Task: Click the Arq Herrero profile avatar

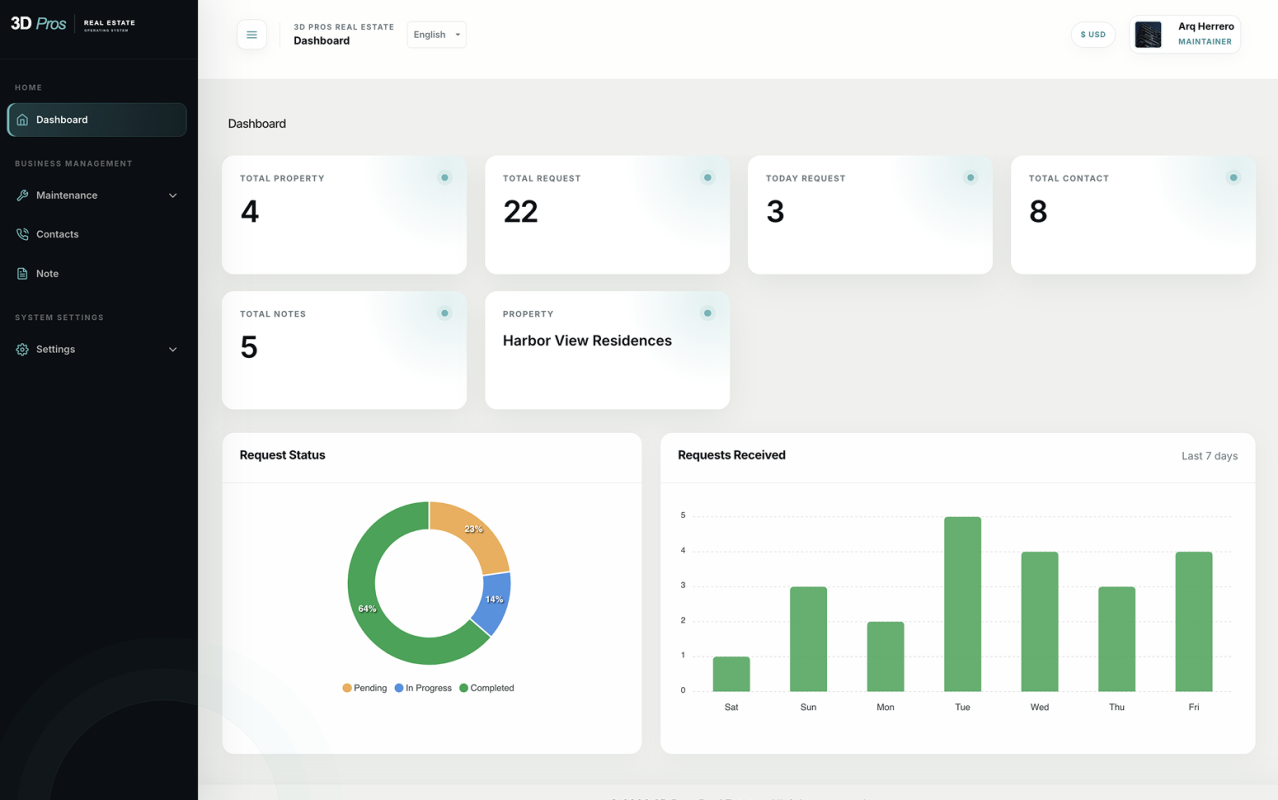Action: click(x=1148, y=34)
